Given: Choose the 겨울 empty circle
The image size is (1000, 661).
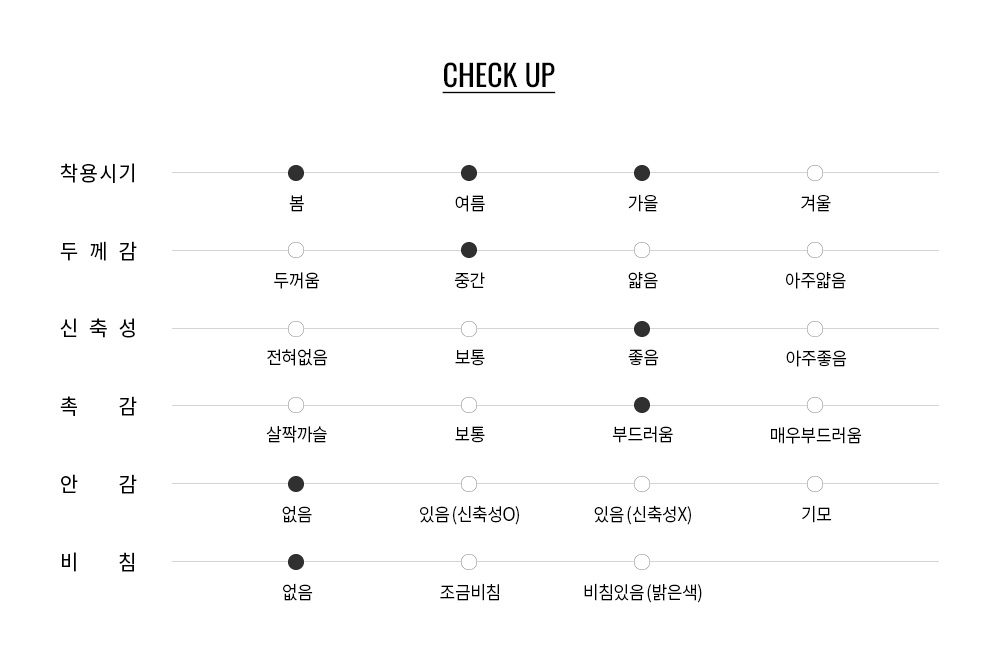Looking at the screenshot, I should [815, 173].
